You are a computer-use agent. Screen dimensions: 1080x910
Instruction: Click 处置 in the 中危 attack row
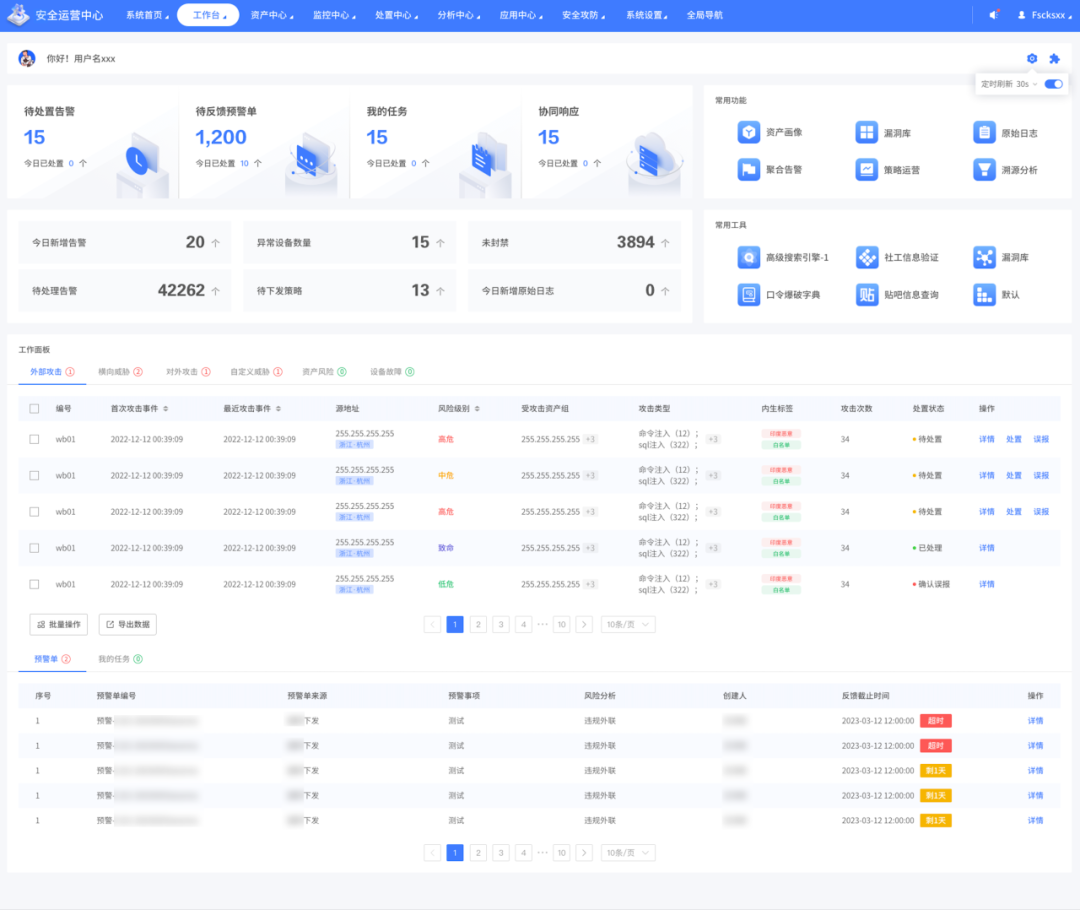(x=1014, y=475)
